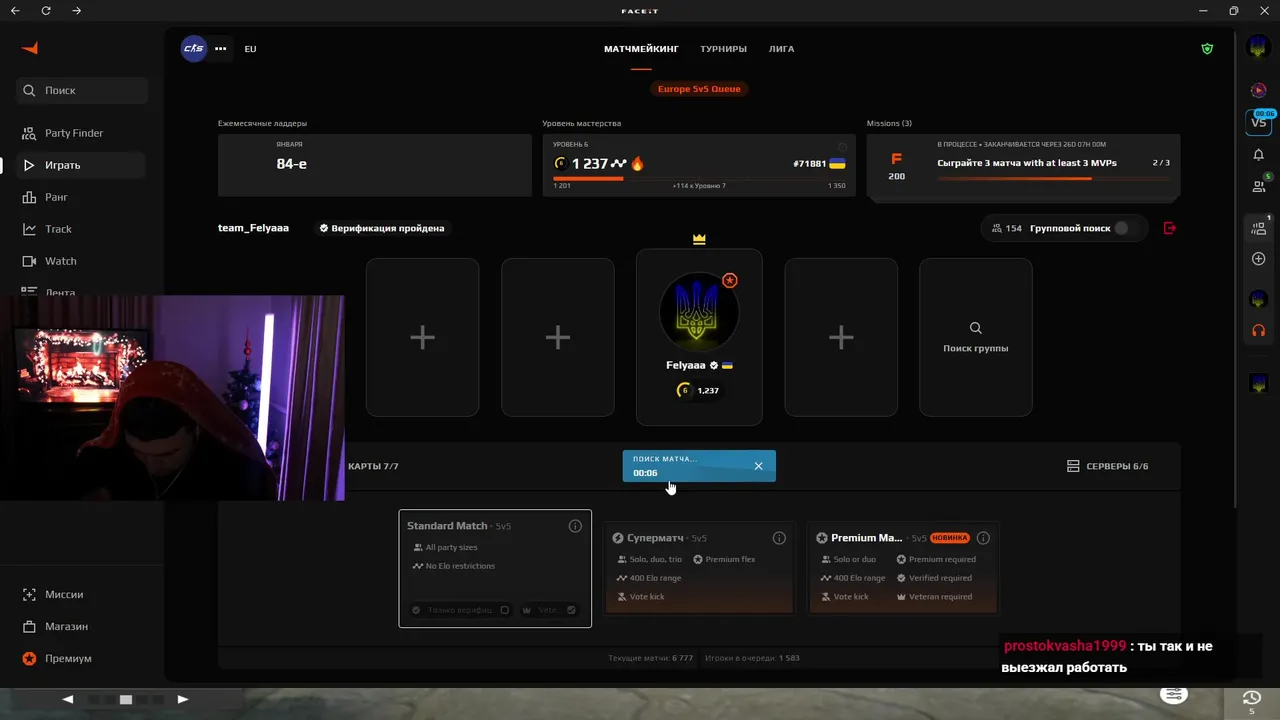This screenshot has height=720, width=1280.
Task: Show info for Суперматч
Action: (779, 538)
